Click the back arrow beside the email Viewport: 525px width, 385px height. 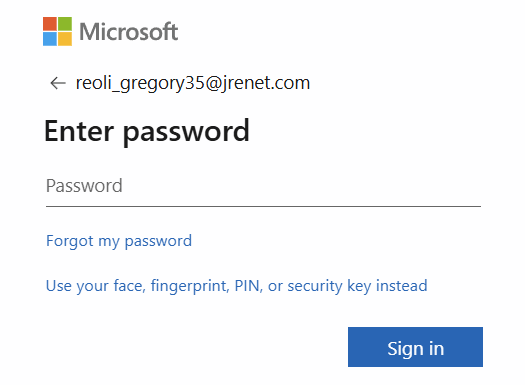click(x=58, y=83)
